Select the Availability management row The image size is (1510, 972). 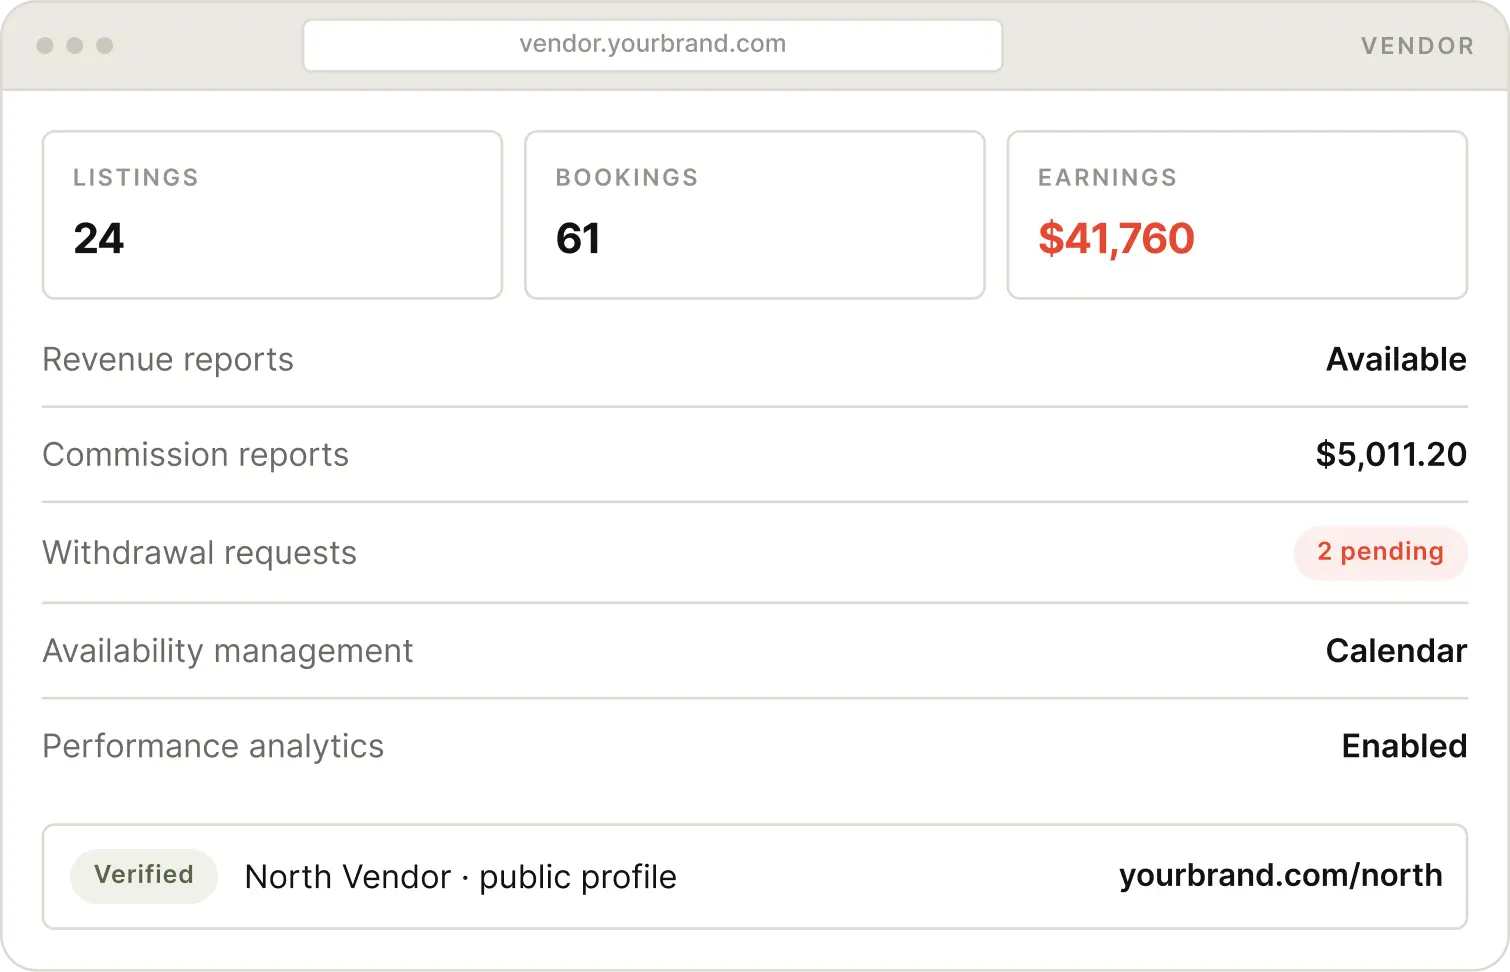coord(755,651)
